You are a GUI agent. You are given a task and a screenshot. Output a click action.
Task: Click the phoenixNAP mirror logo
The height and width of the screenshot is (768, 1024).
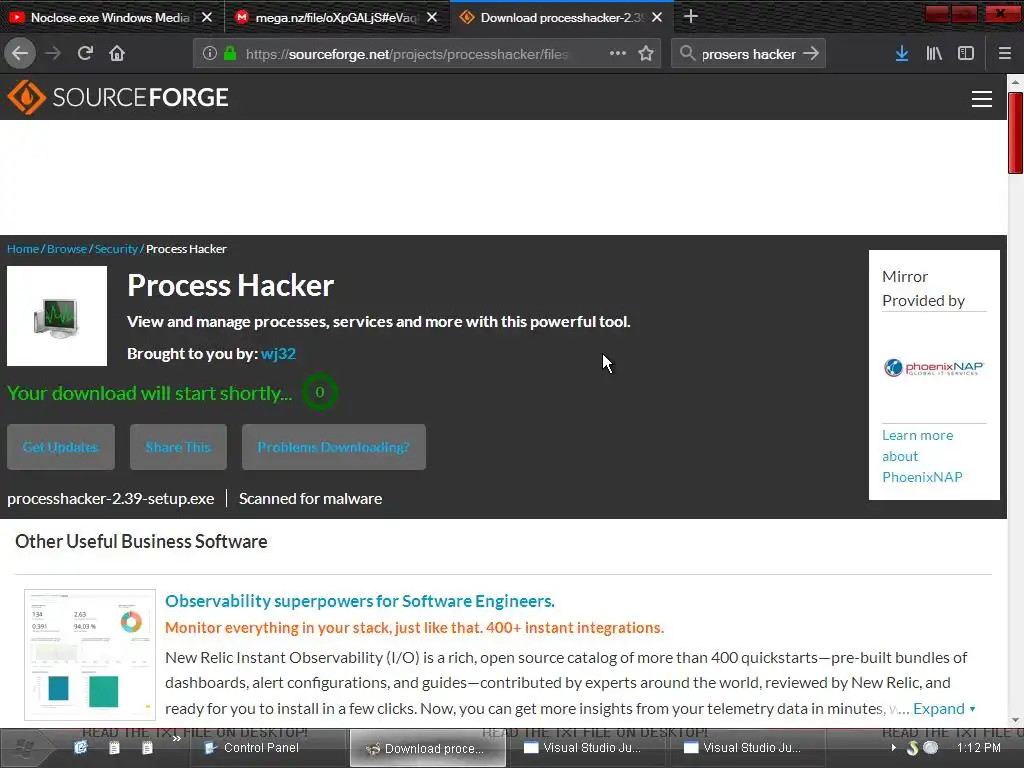point(934,368)
